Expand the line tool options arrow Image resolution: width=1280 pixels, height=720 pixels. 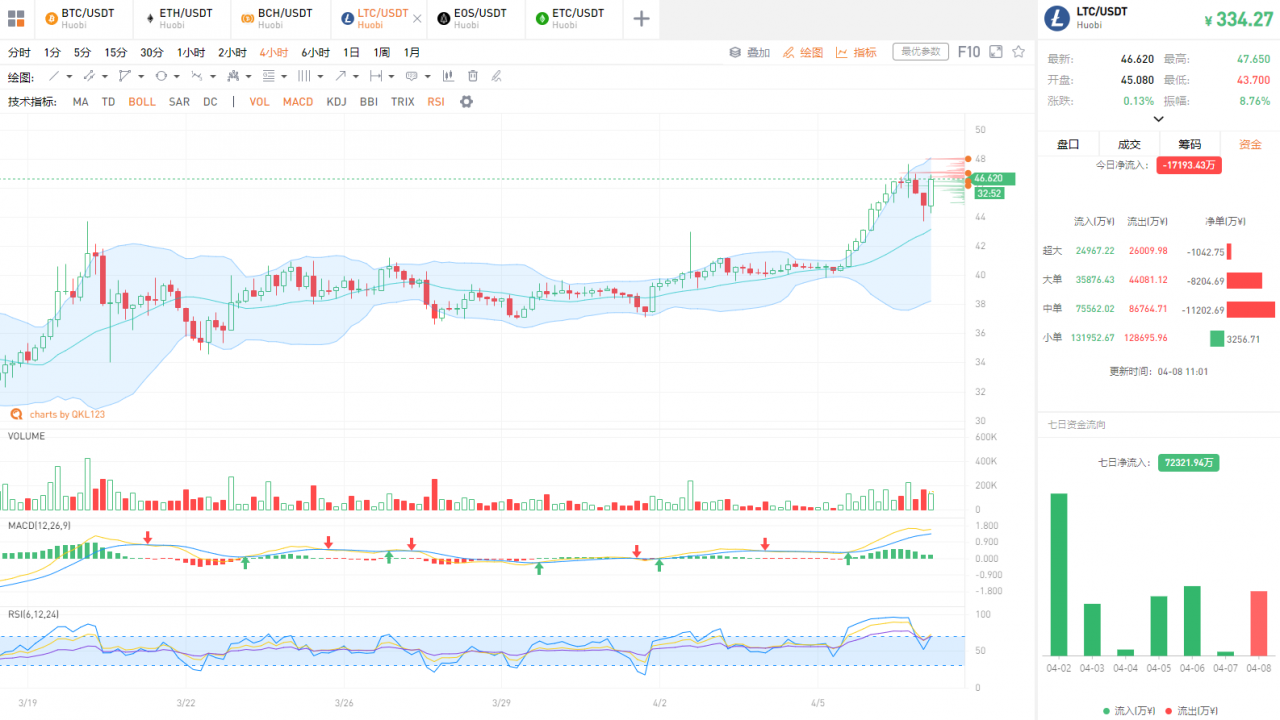pyautogui.click(x=70, y=77)
